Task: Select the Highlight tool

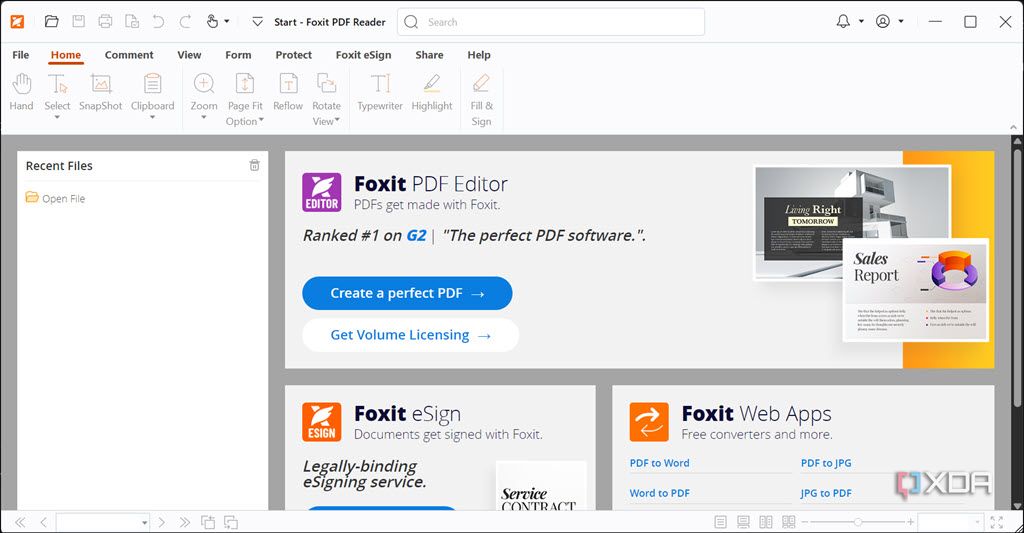Action: [x=432, y=92]
